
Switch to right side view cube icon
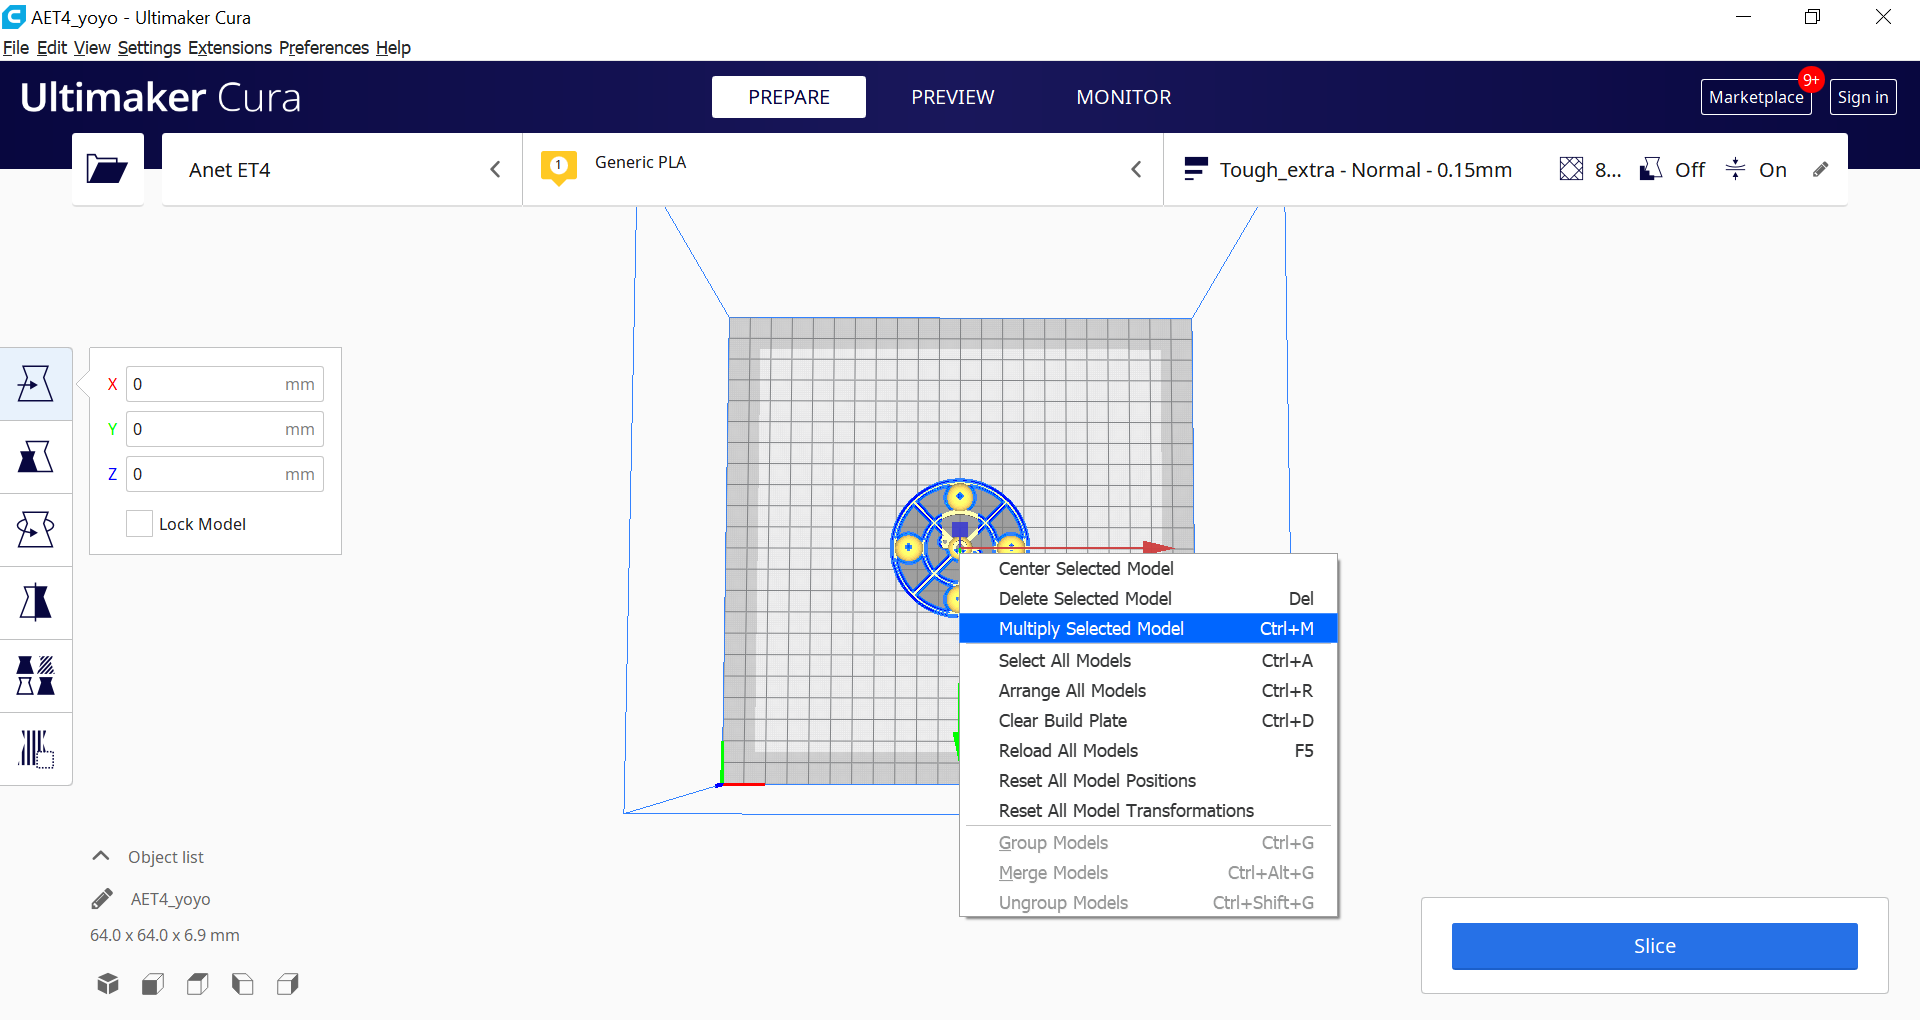coord(288,984)
